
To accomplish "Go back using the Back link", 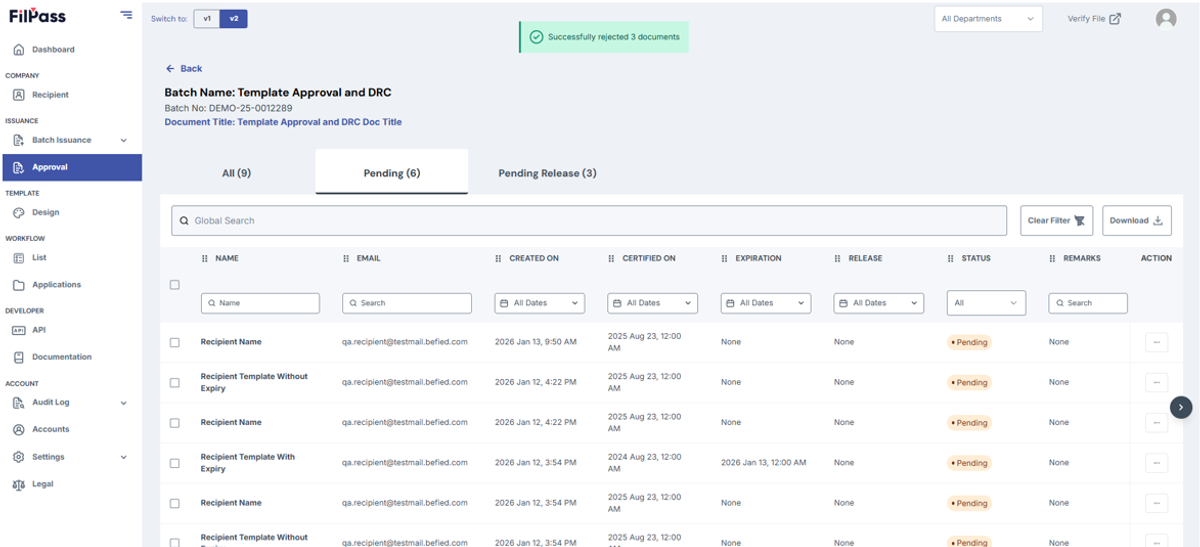I will [184, 69].
